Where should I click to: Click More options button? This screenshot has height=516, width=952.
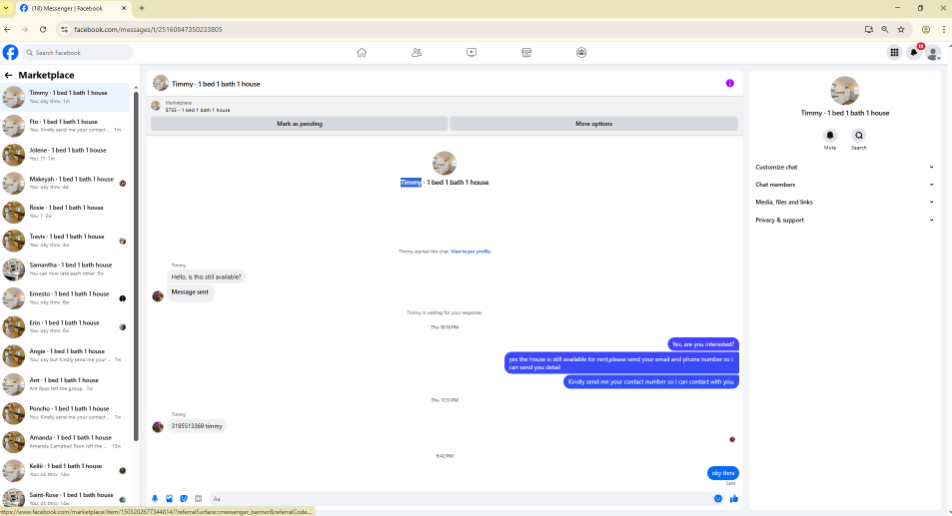[594, 124]
